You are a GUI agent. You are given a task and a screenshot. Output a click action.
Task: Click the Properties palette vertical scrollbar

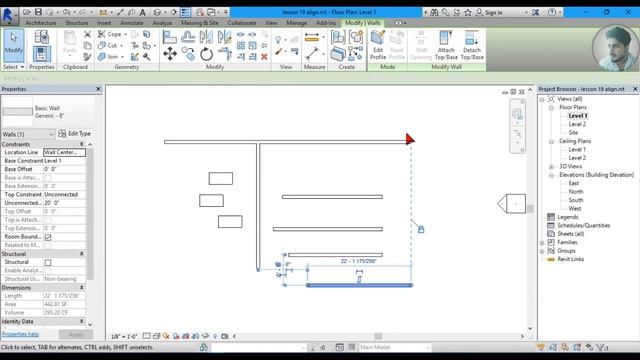point(90,214)
